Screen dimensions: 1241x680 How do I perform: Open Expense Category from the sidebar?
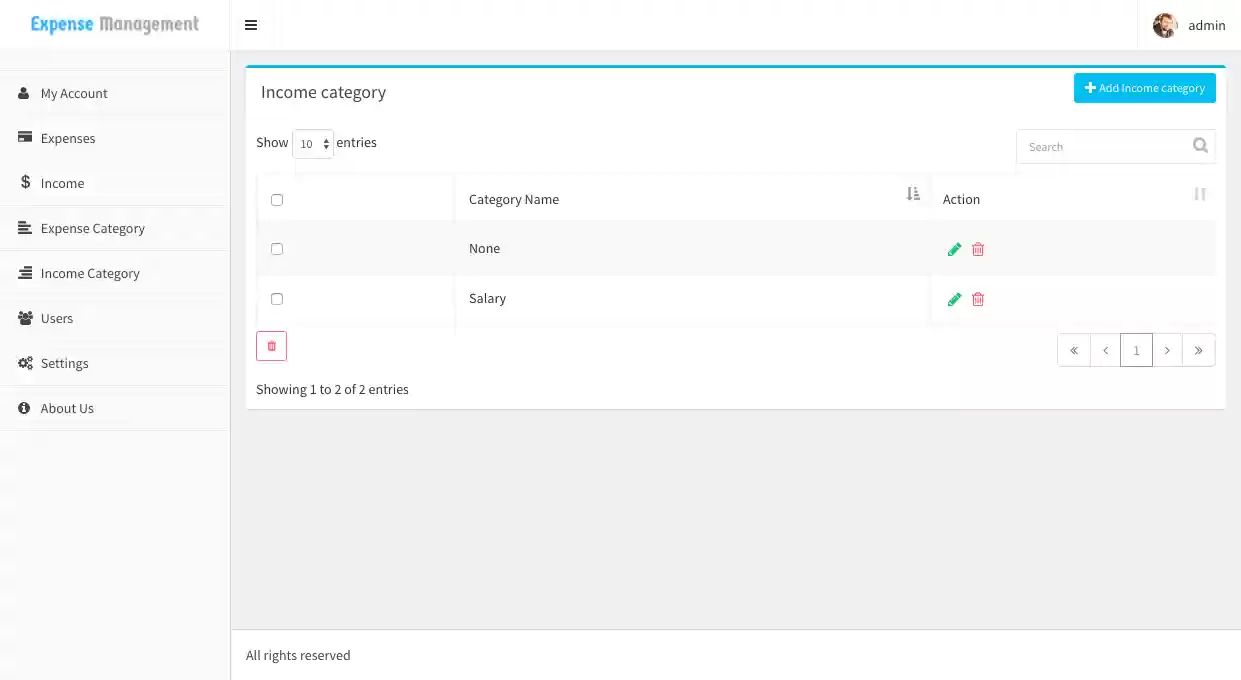92,228
